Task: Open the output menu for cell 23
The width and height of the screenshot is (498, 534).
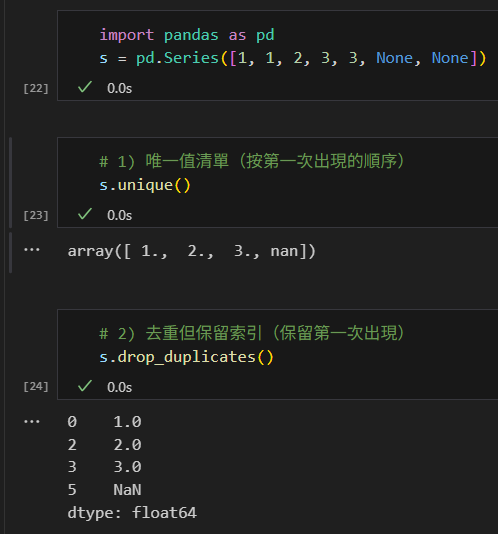Action: 32,250
